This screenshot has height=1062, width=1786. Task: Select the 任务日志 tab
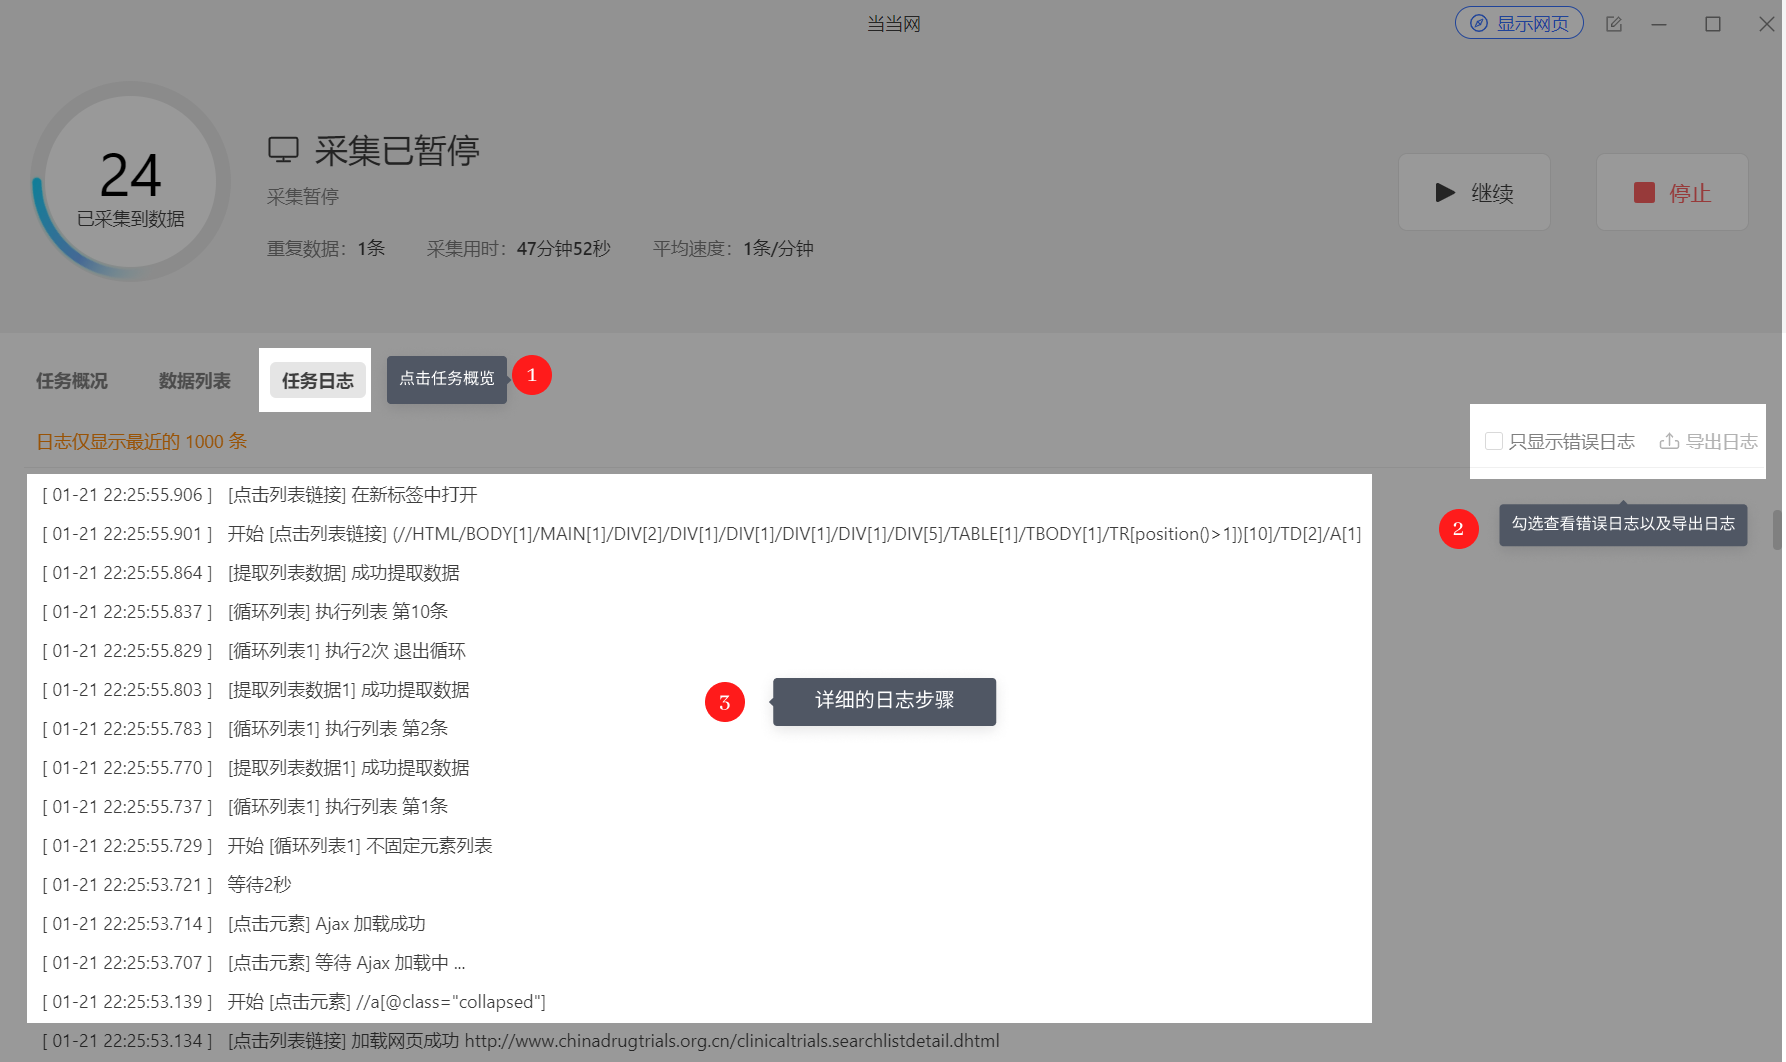pos(318,381)
